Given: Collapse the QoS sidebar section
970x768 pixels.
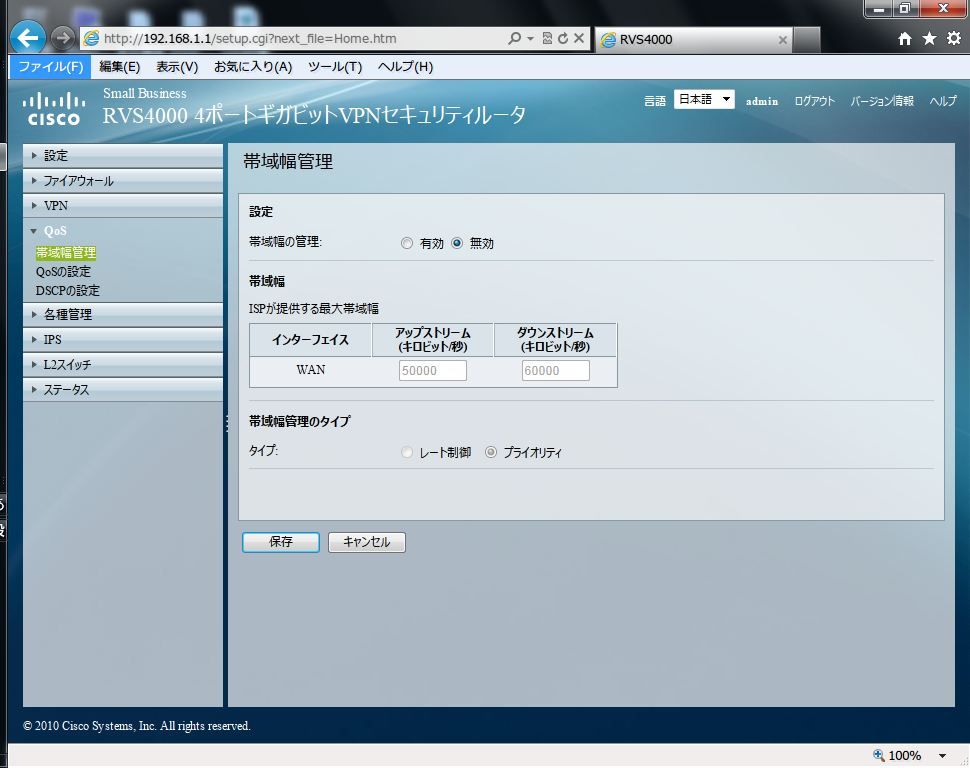Looking at the screenshot, I should [122, 231].
